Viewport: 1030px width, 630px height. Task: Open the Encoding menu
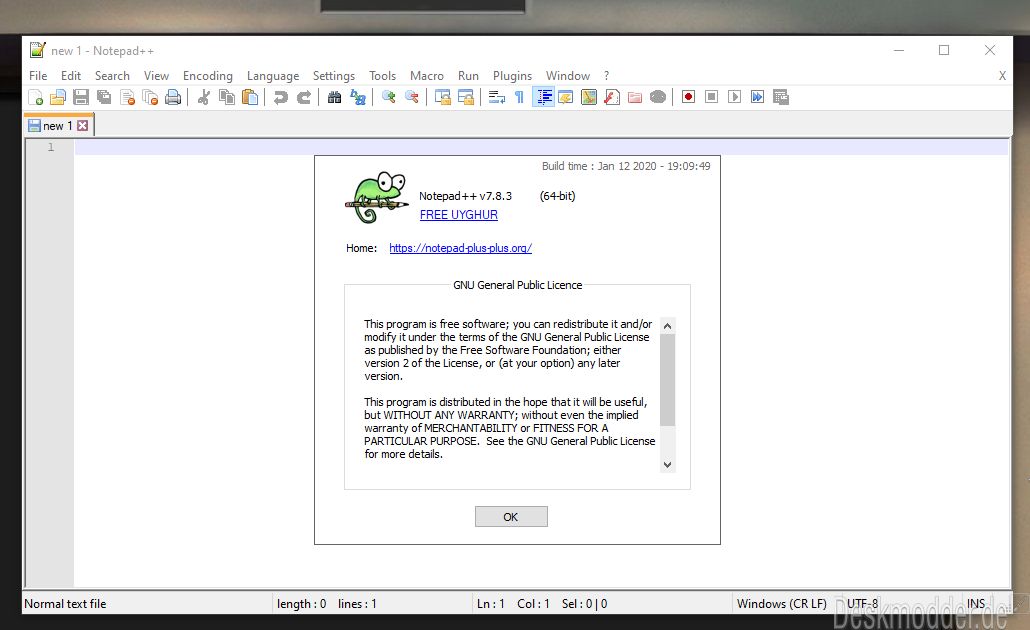pyautogui.click(x=208, y=76)
